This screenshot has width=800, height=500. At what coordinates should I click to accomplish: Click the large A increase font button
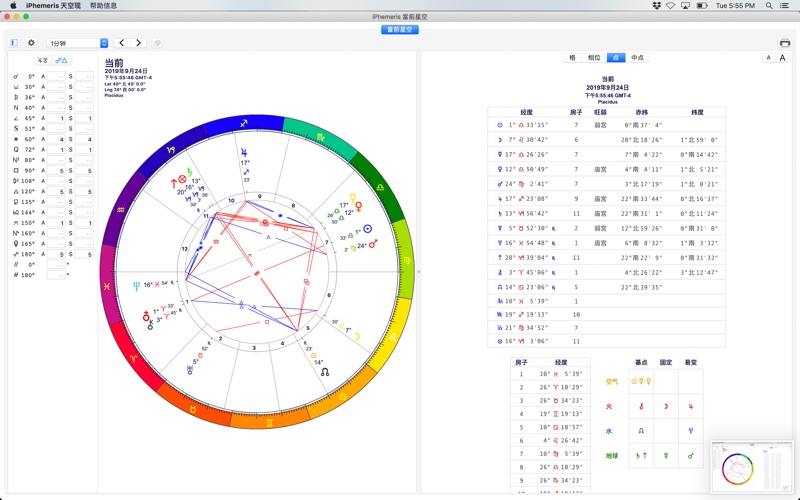click(x=782, y=58)
